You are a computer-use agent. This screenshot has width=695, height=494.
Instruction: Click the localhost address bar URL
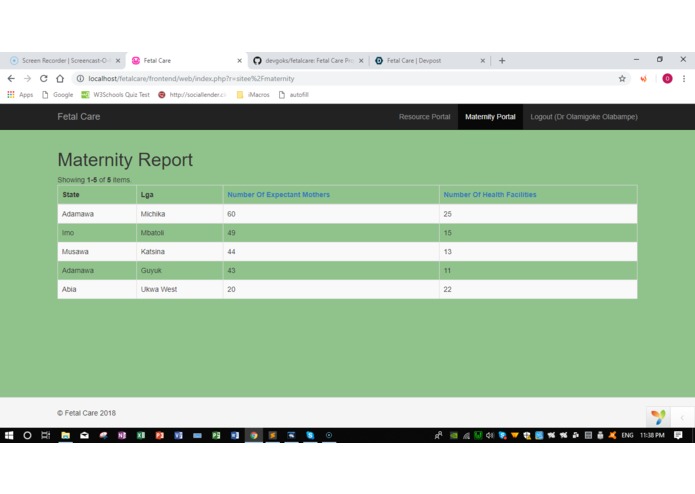(191, 78)
